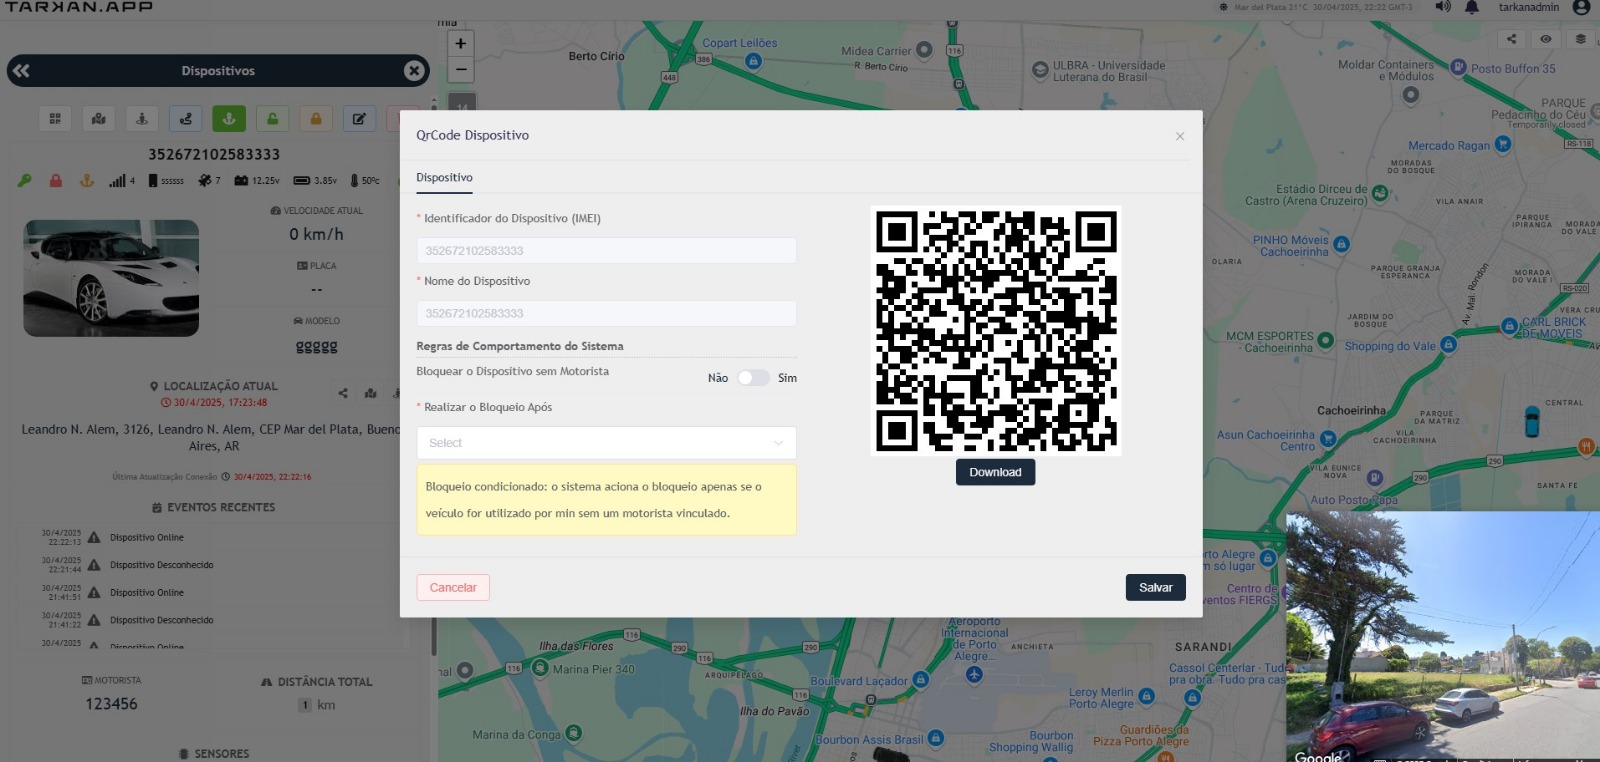Click the vehicle battery 12.25v icon
This screenshot has height=762, width=1600.
pyautogui.click(x=241, y=180)
